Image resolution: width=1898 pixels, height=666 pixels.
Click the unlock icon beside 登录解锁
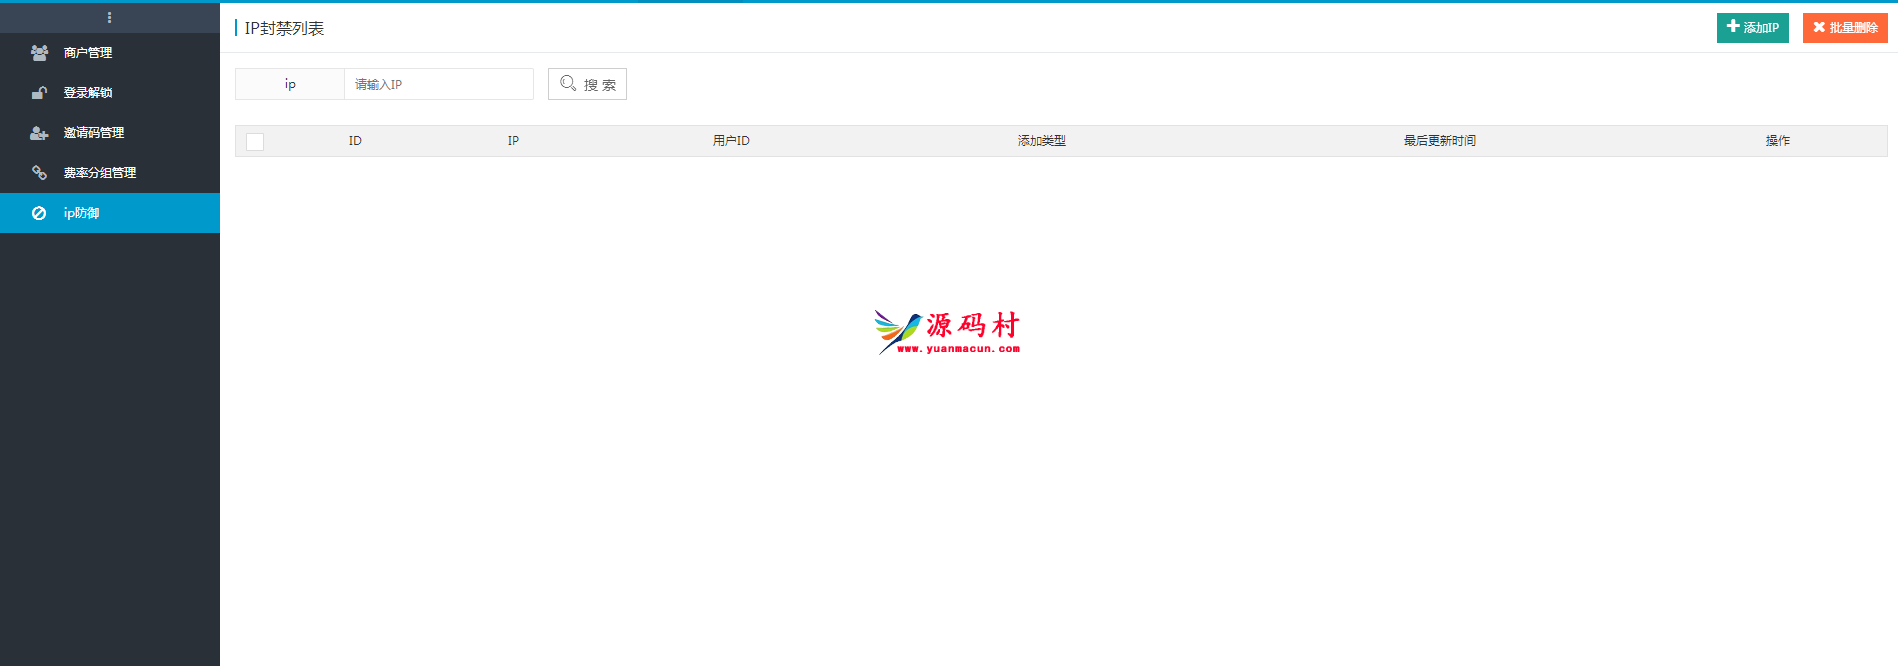39,93
